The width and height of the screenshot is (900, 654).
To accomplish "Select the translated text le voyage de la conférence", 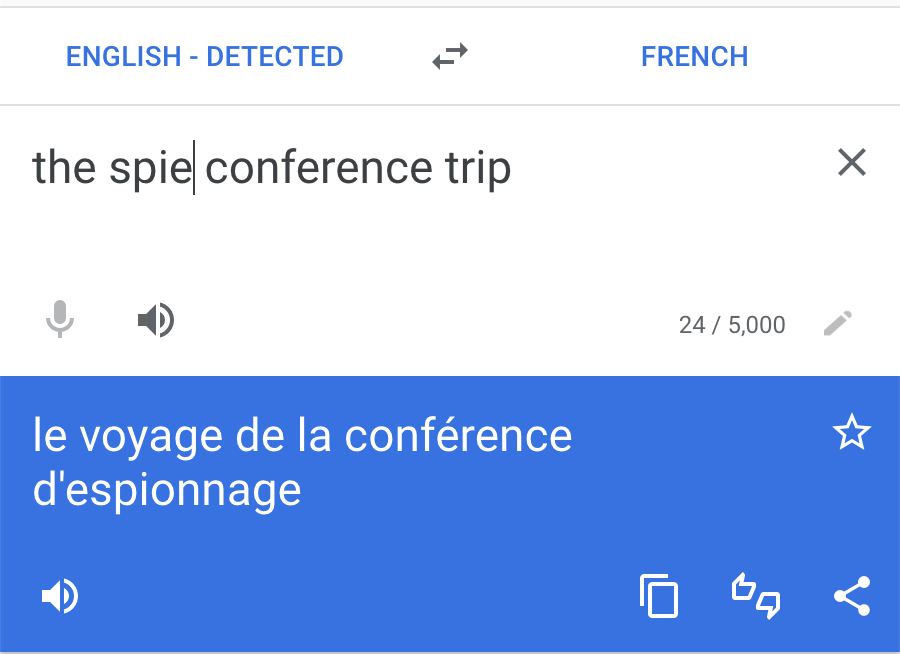I will (x=302, y=435).
